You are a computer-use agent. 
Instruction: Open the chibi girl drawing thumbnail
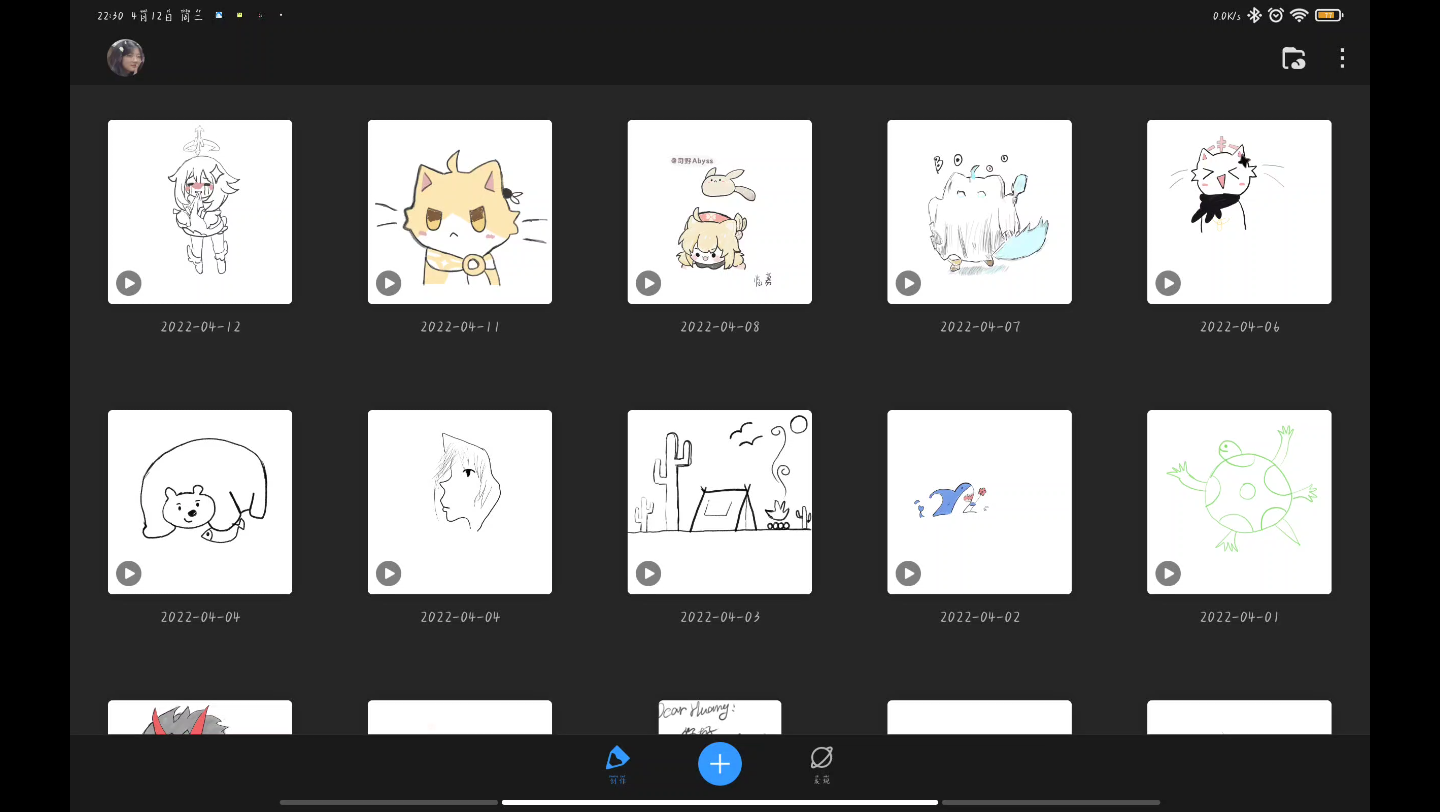pyautogui.click(x=200, y=212)
